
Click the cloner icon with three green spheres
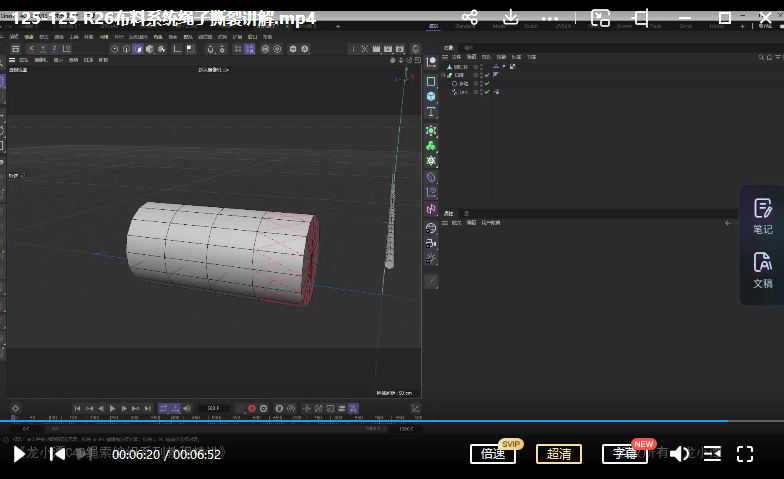pyautogui.click(x=431, y=144)
